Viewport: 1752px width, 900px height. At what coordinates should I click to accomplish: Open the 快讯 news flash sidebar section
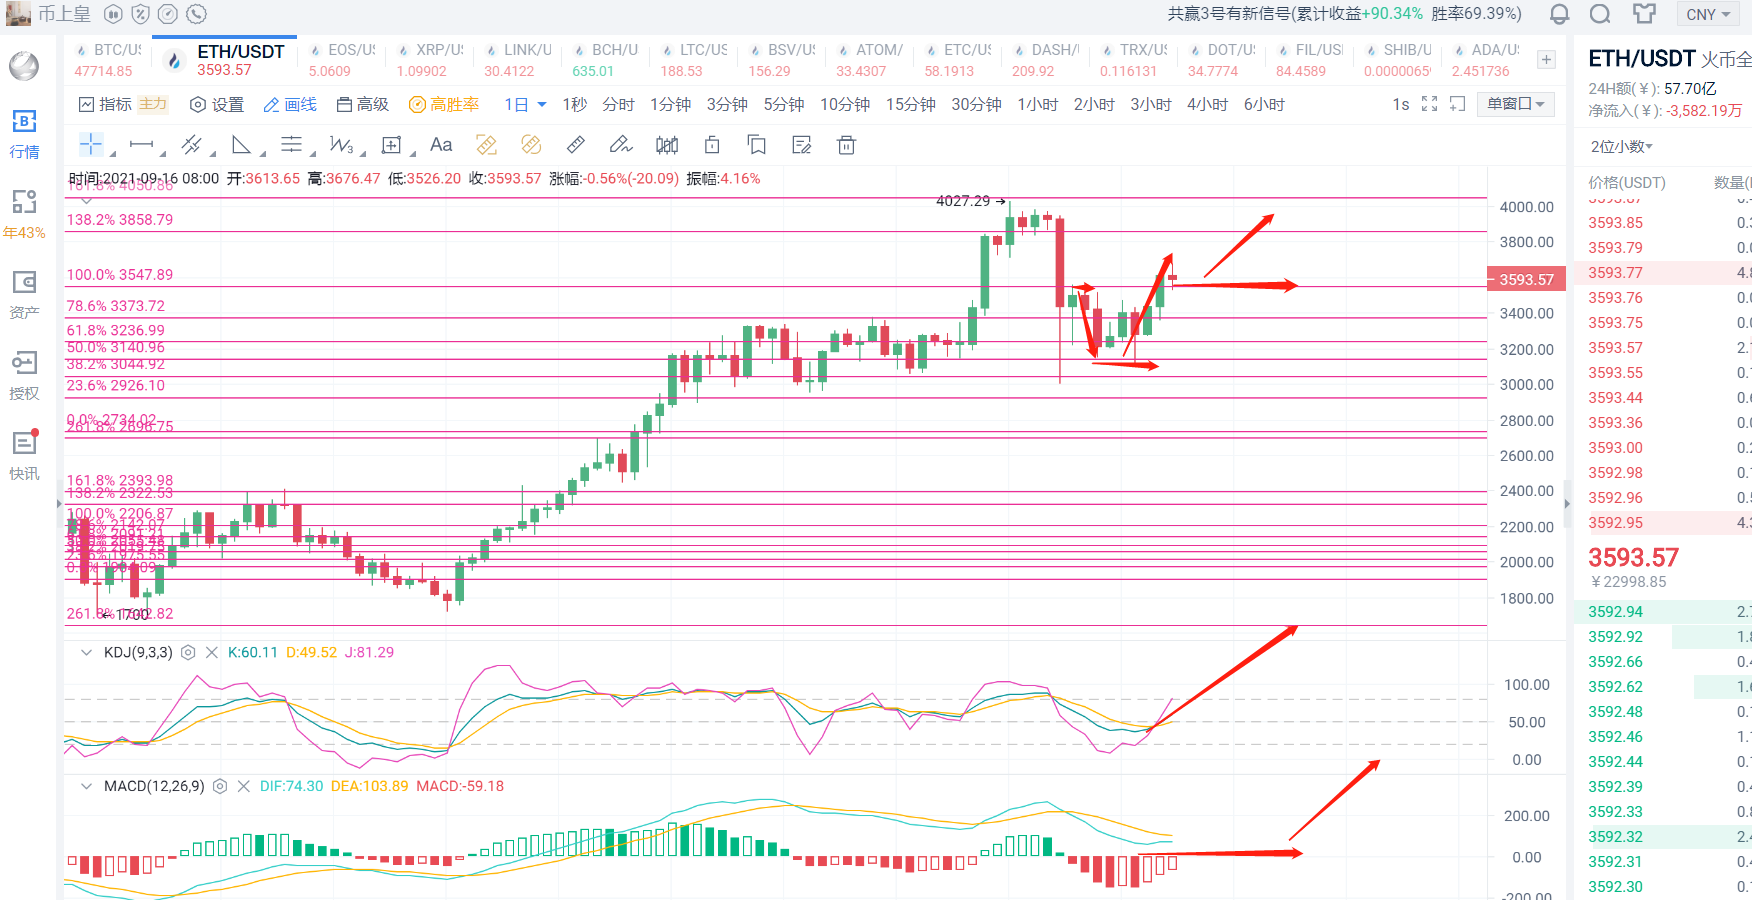pyautogui.click(x=24, y=456)
